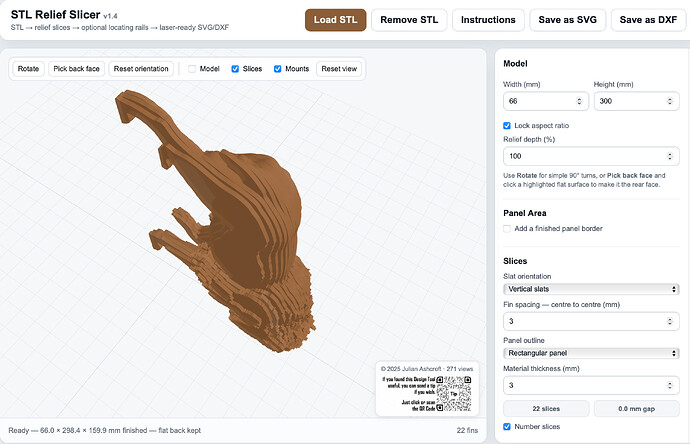Click Reset orientation

[x=141, y=69]
